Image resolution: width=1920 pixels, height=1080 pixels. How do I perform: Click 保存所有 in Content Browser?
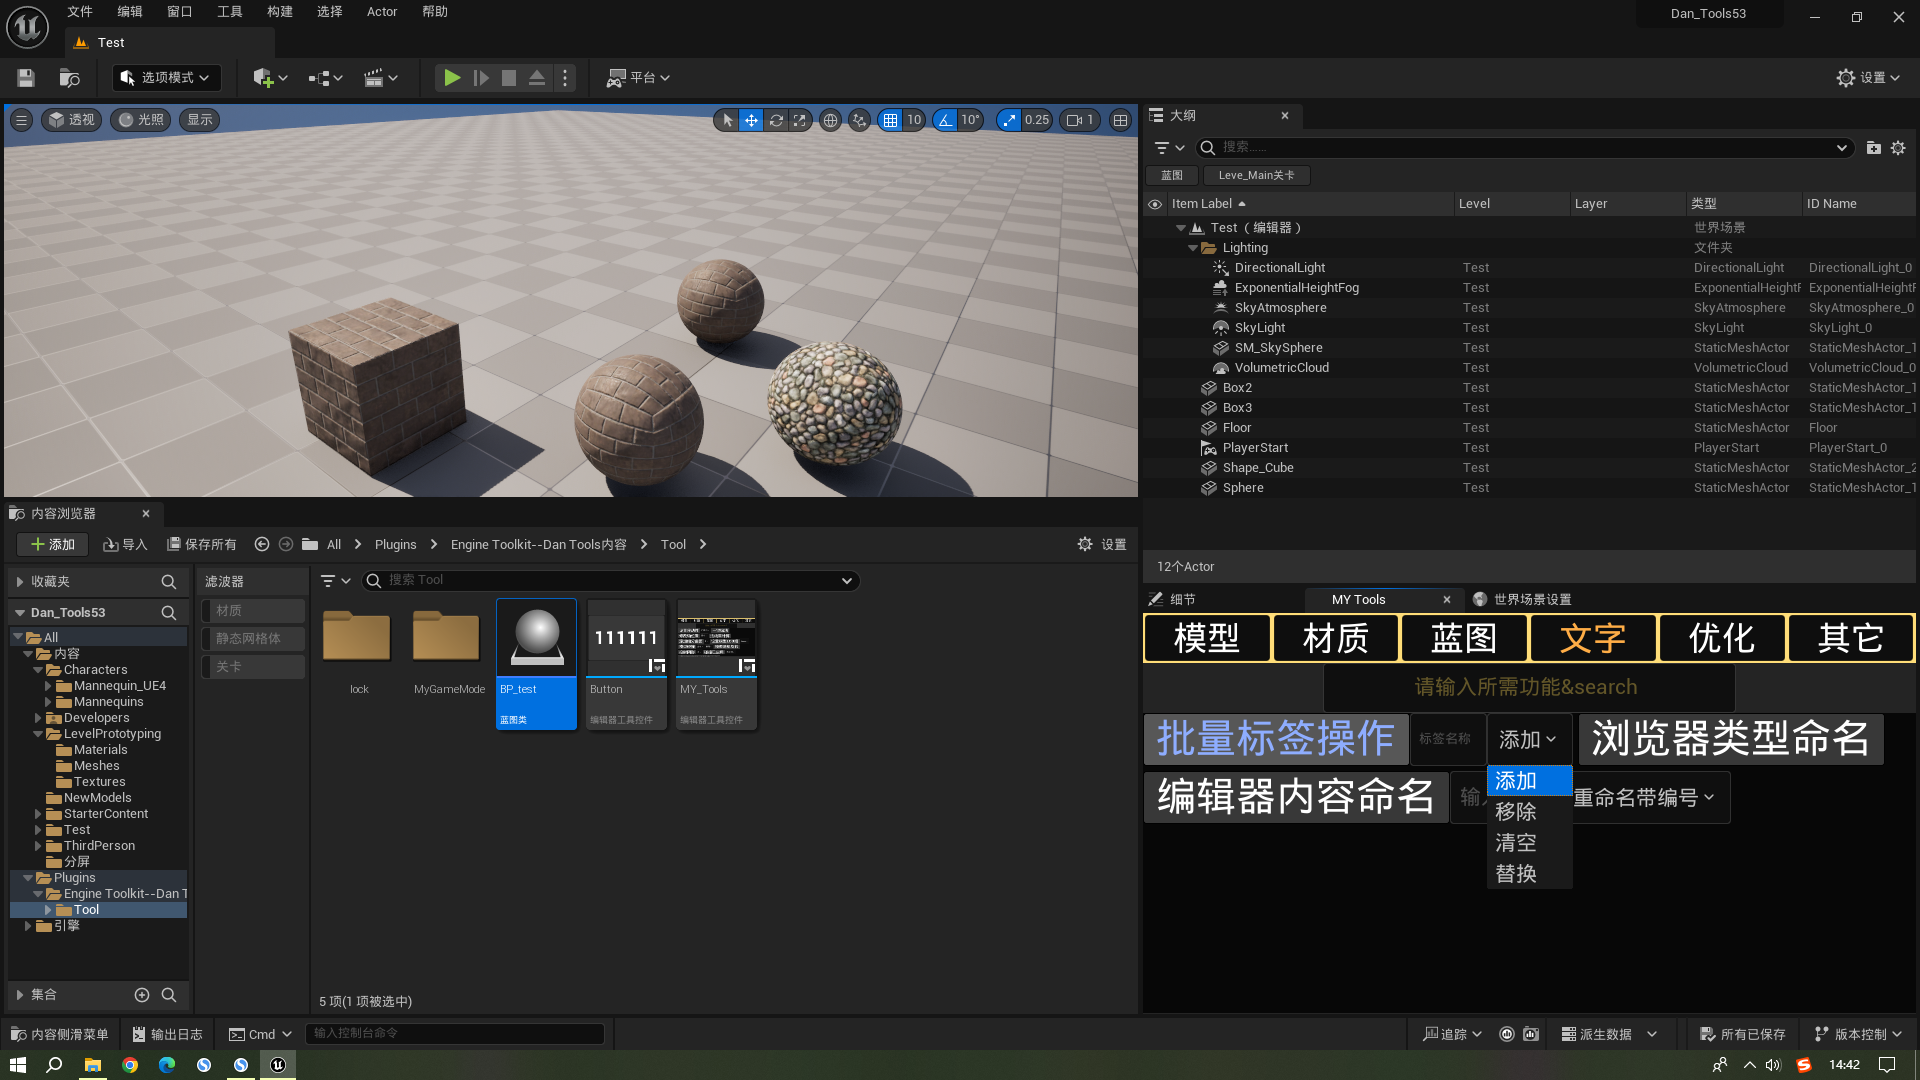(202, 545)
